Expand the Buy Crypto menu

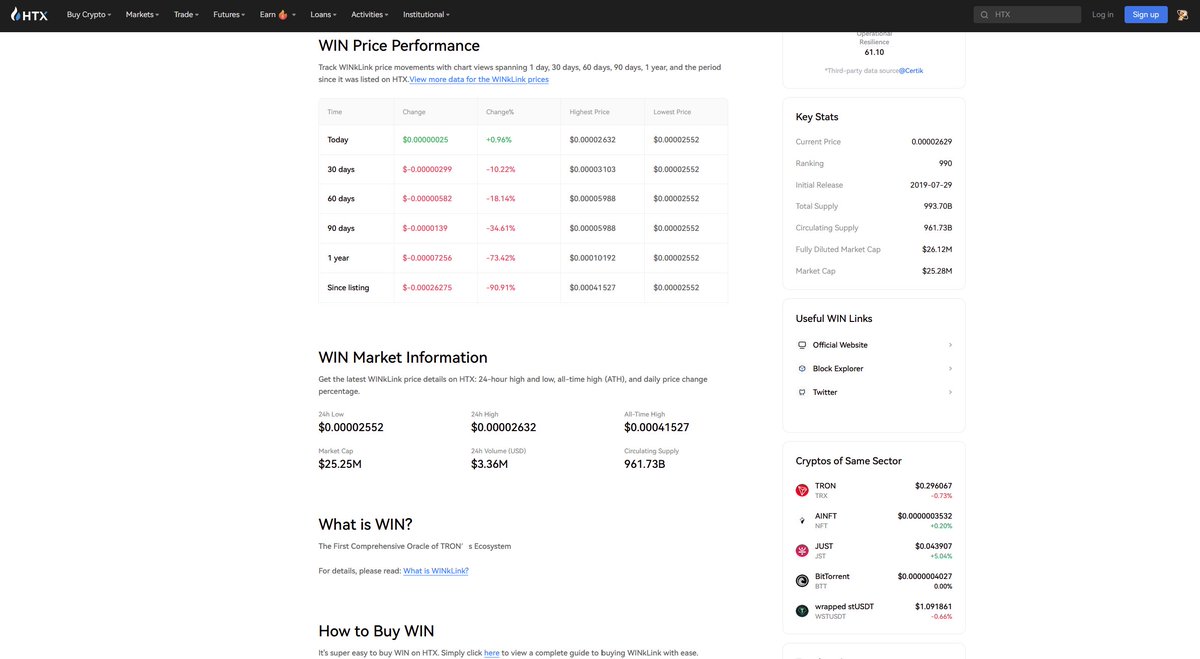[89, 15]
